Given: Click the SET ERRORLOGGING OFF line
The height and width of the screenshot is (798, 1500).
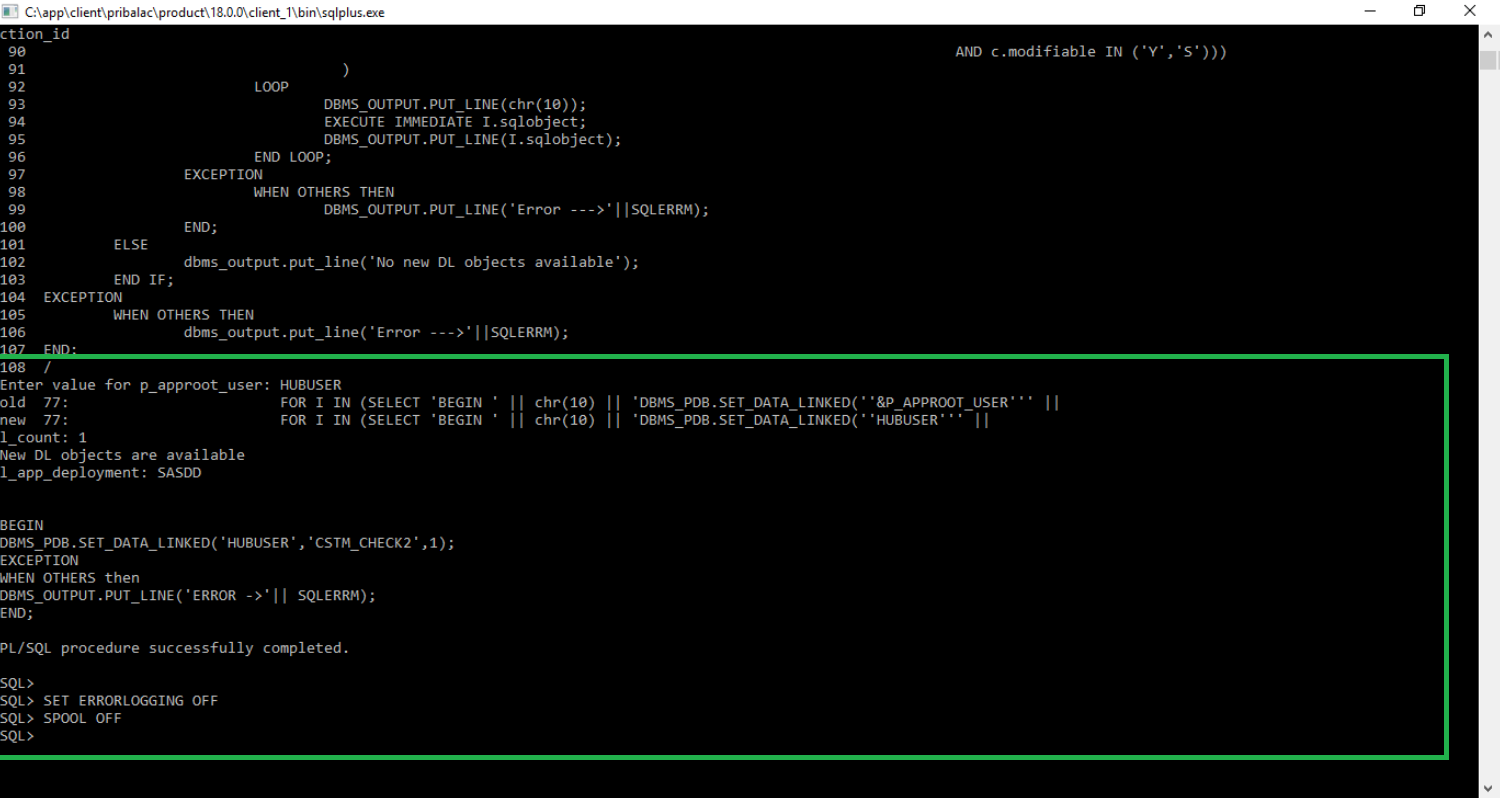Looking at the screenshot, I should [x=130, y=700].
